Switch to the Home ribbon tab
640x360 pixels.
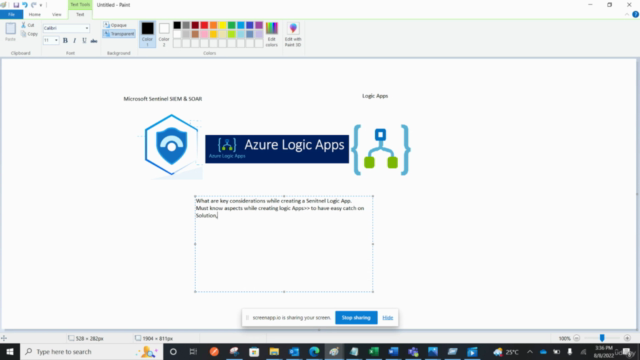coord(35,14)
